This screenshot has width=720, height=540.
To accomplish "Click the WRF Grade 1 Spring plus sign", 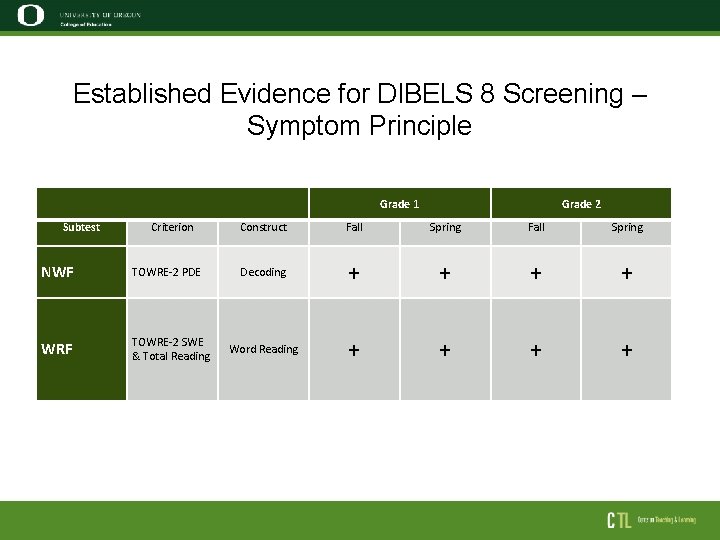I will point(444,350).
